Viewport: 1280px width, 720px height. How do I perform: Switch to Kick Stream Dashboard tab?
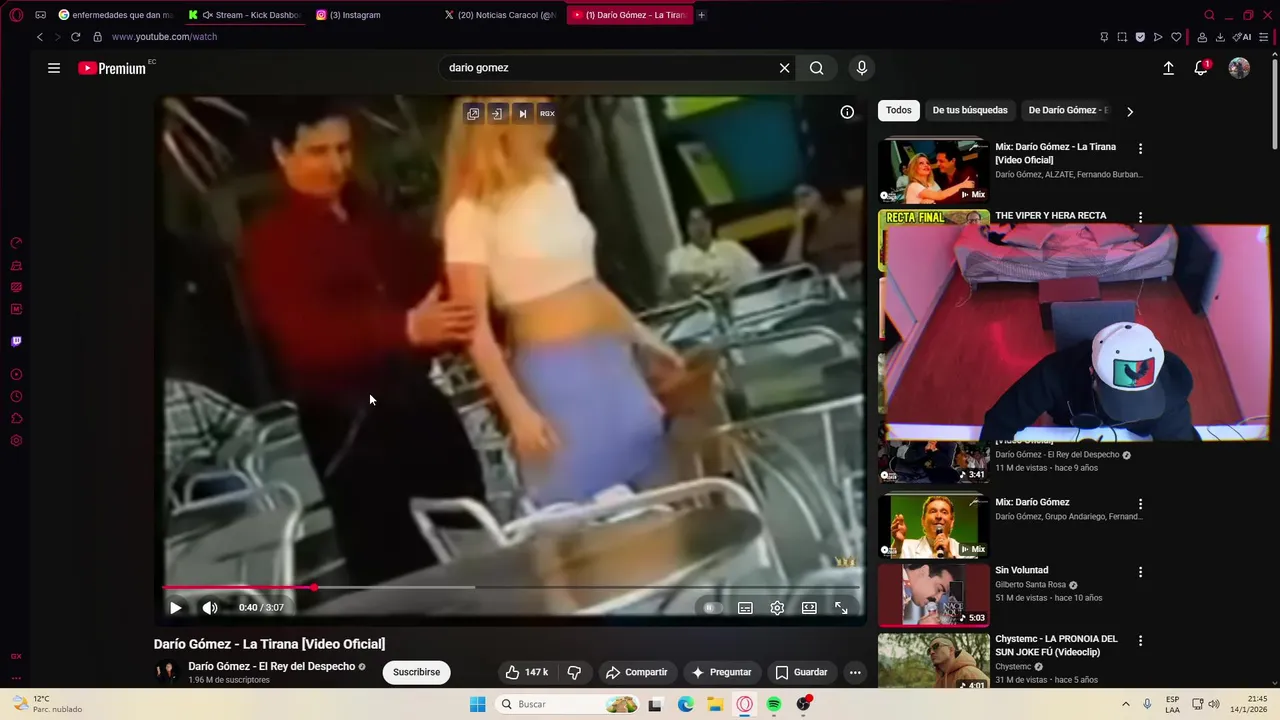click(x=248, y=15)
